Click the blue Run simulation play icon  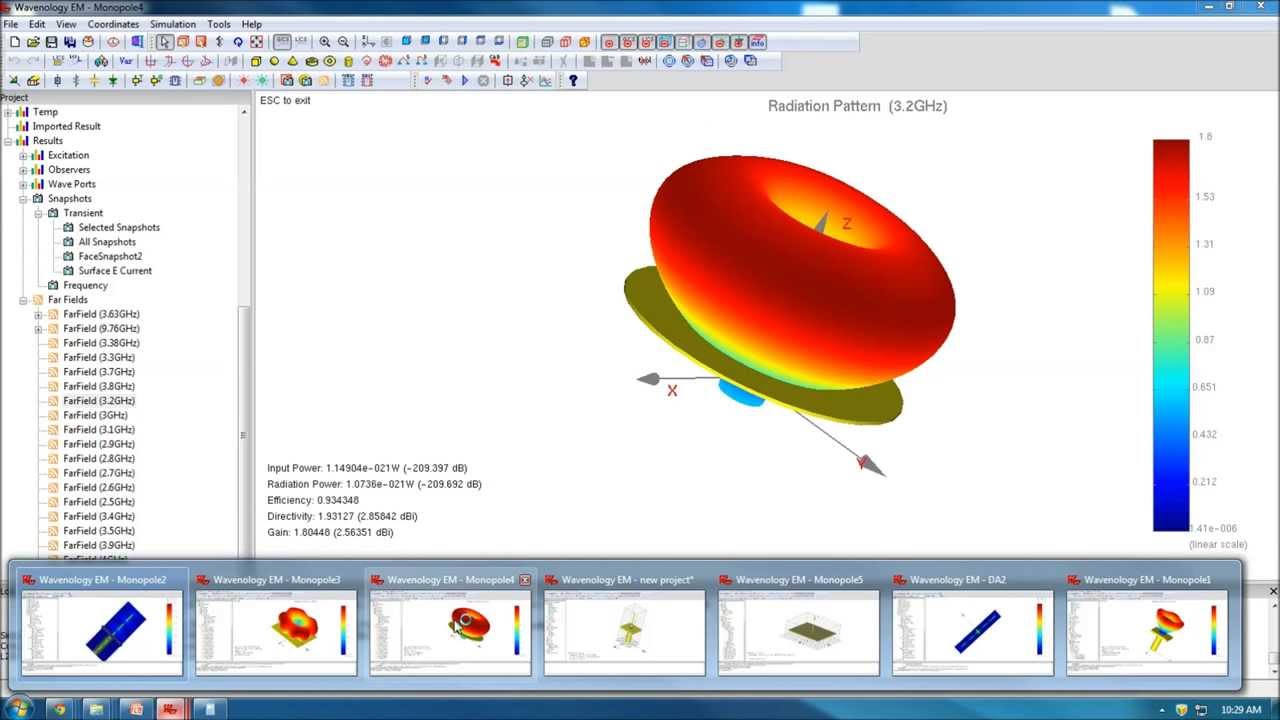point(464,81)
